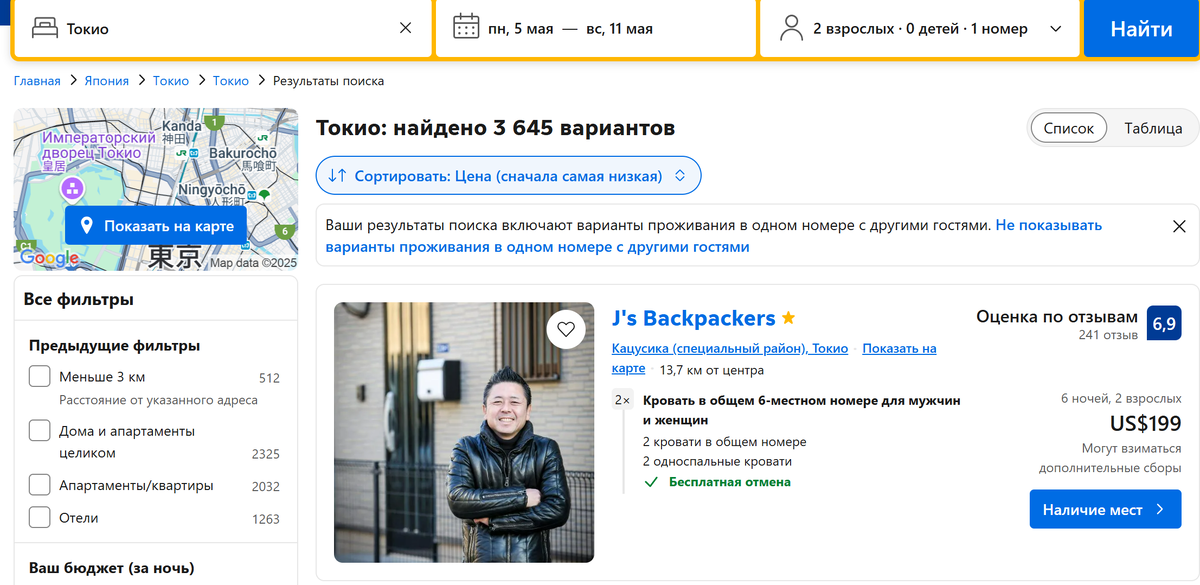Click Показать на карте map button
Screen dimensions: 1200x585
156,226
